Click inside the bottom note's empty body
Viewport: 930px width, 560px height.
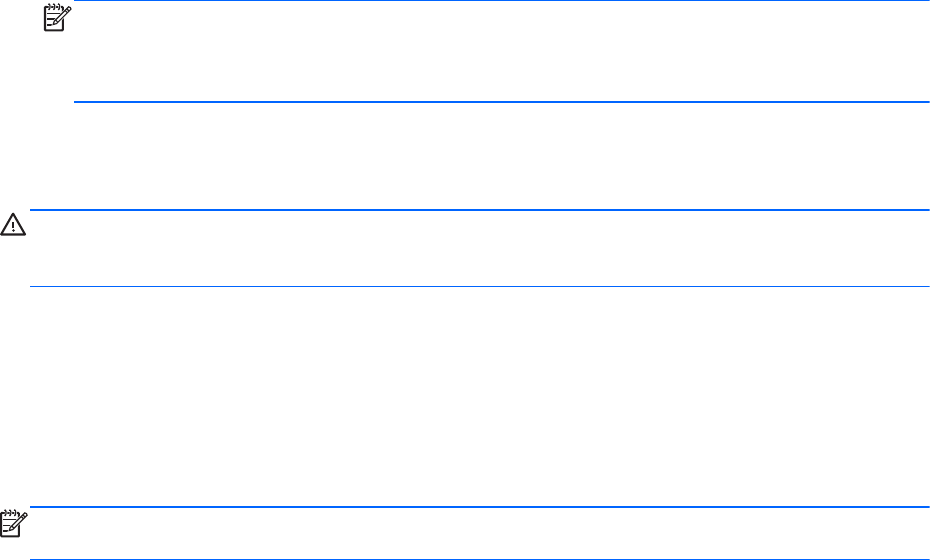(x=480, y=533)
